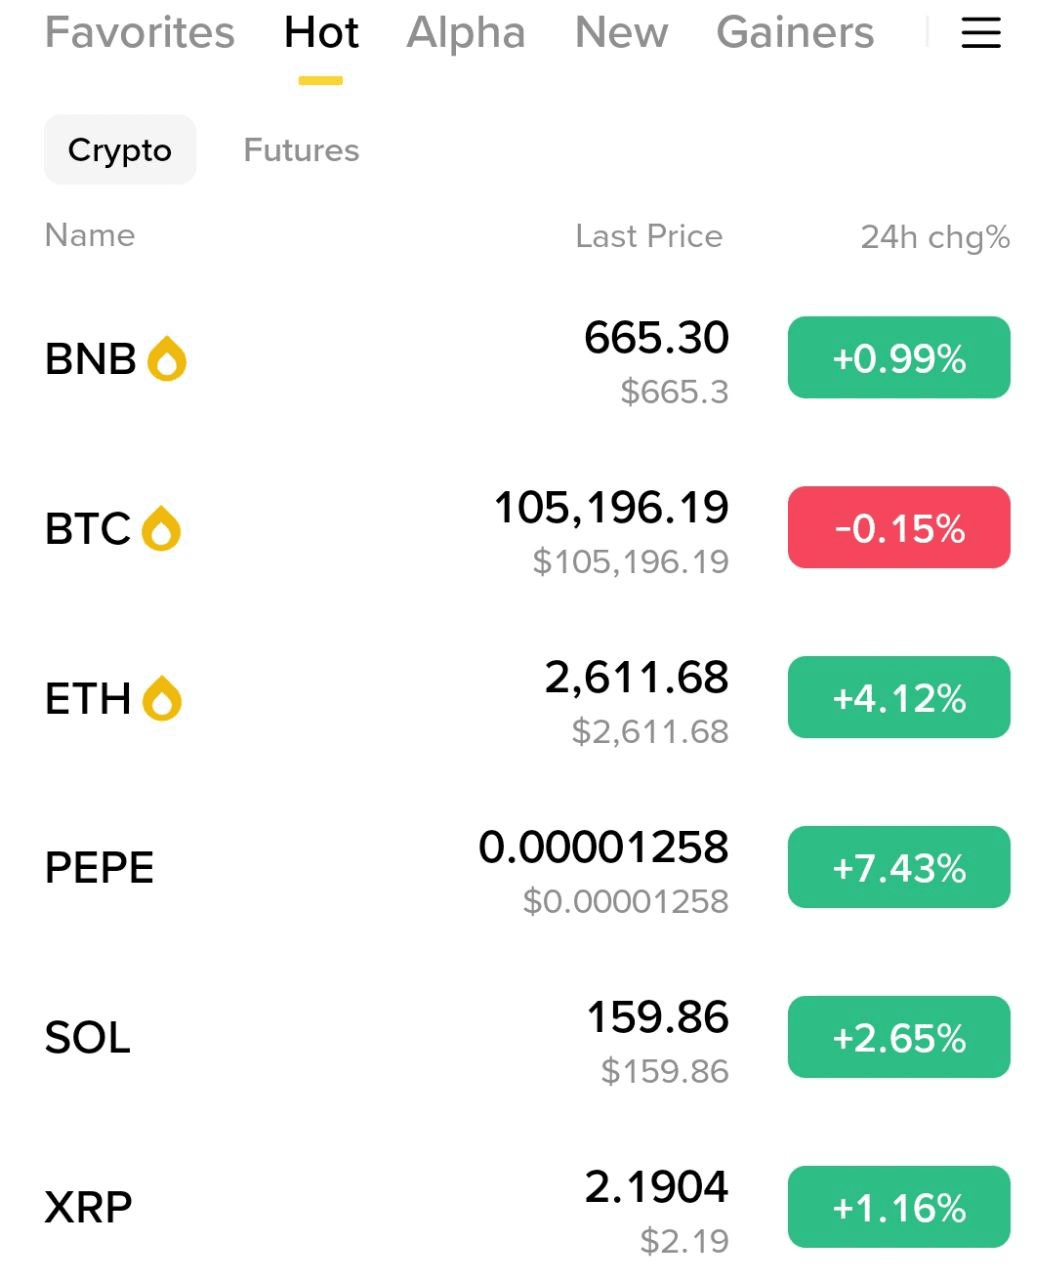Screen dimensions: 1054x1280
Task: Open the hamburger menu icon
Action: [x=980, y=33]
